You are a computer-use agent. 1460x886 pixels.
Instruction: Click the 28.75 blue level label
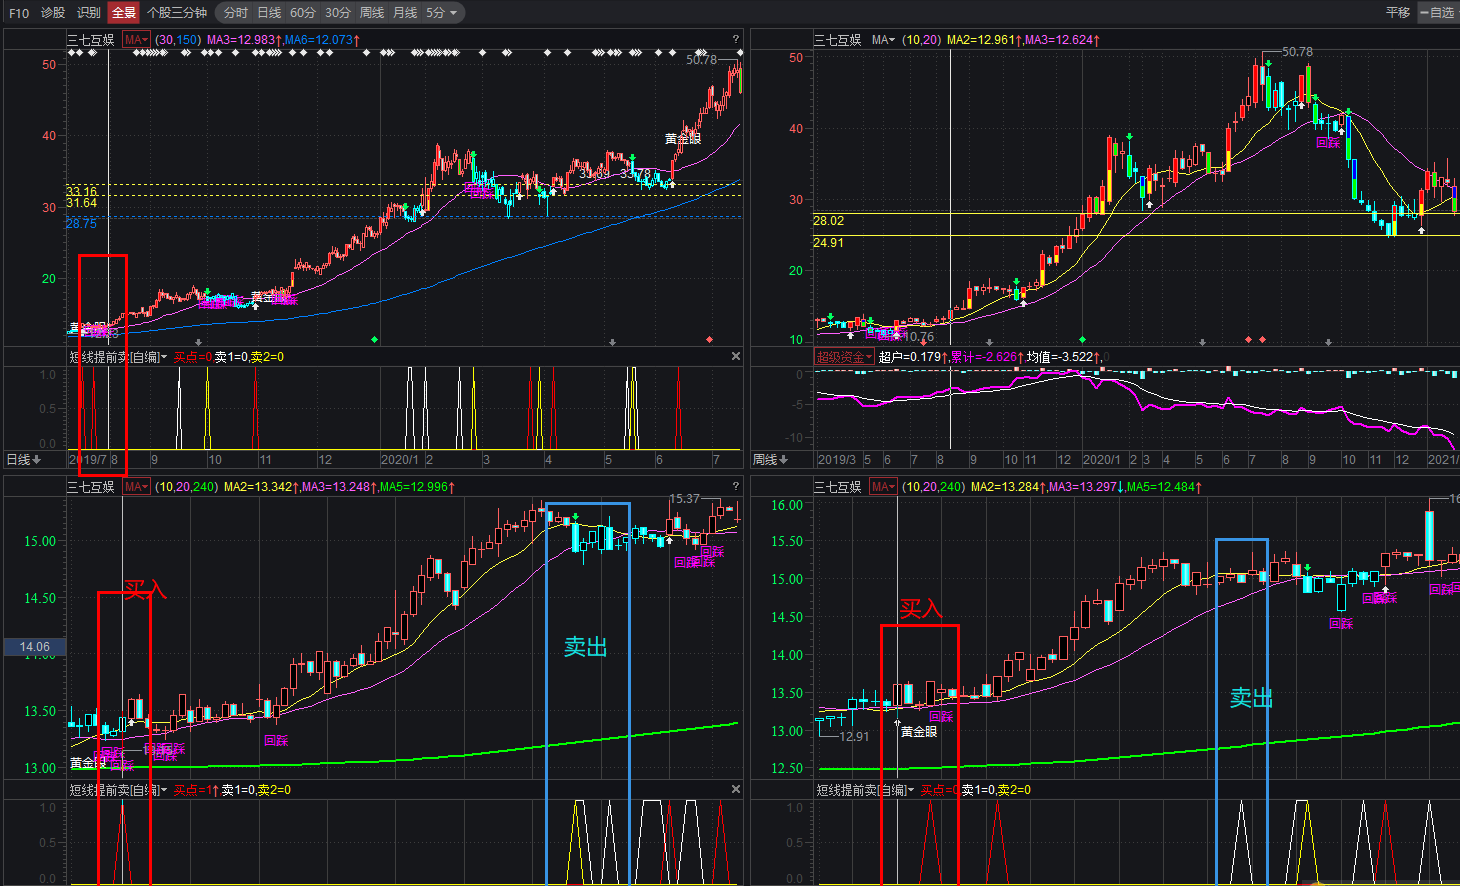coord(82,224)
